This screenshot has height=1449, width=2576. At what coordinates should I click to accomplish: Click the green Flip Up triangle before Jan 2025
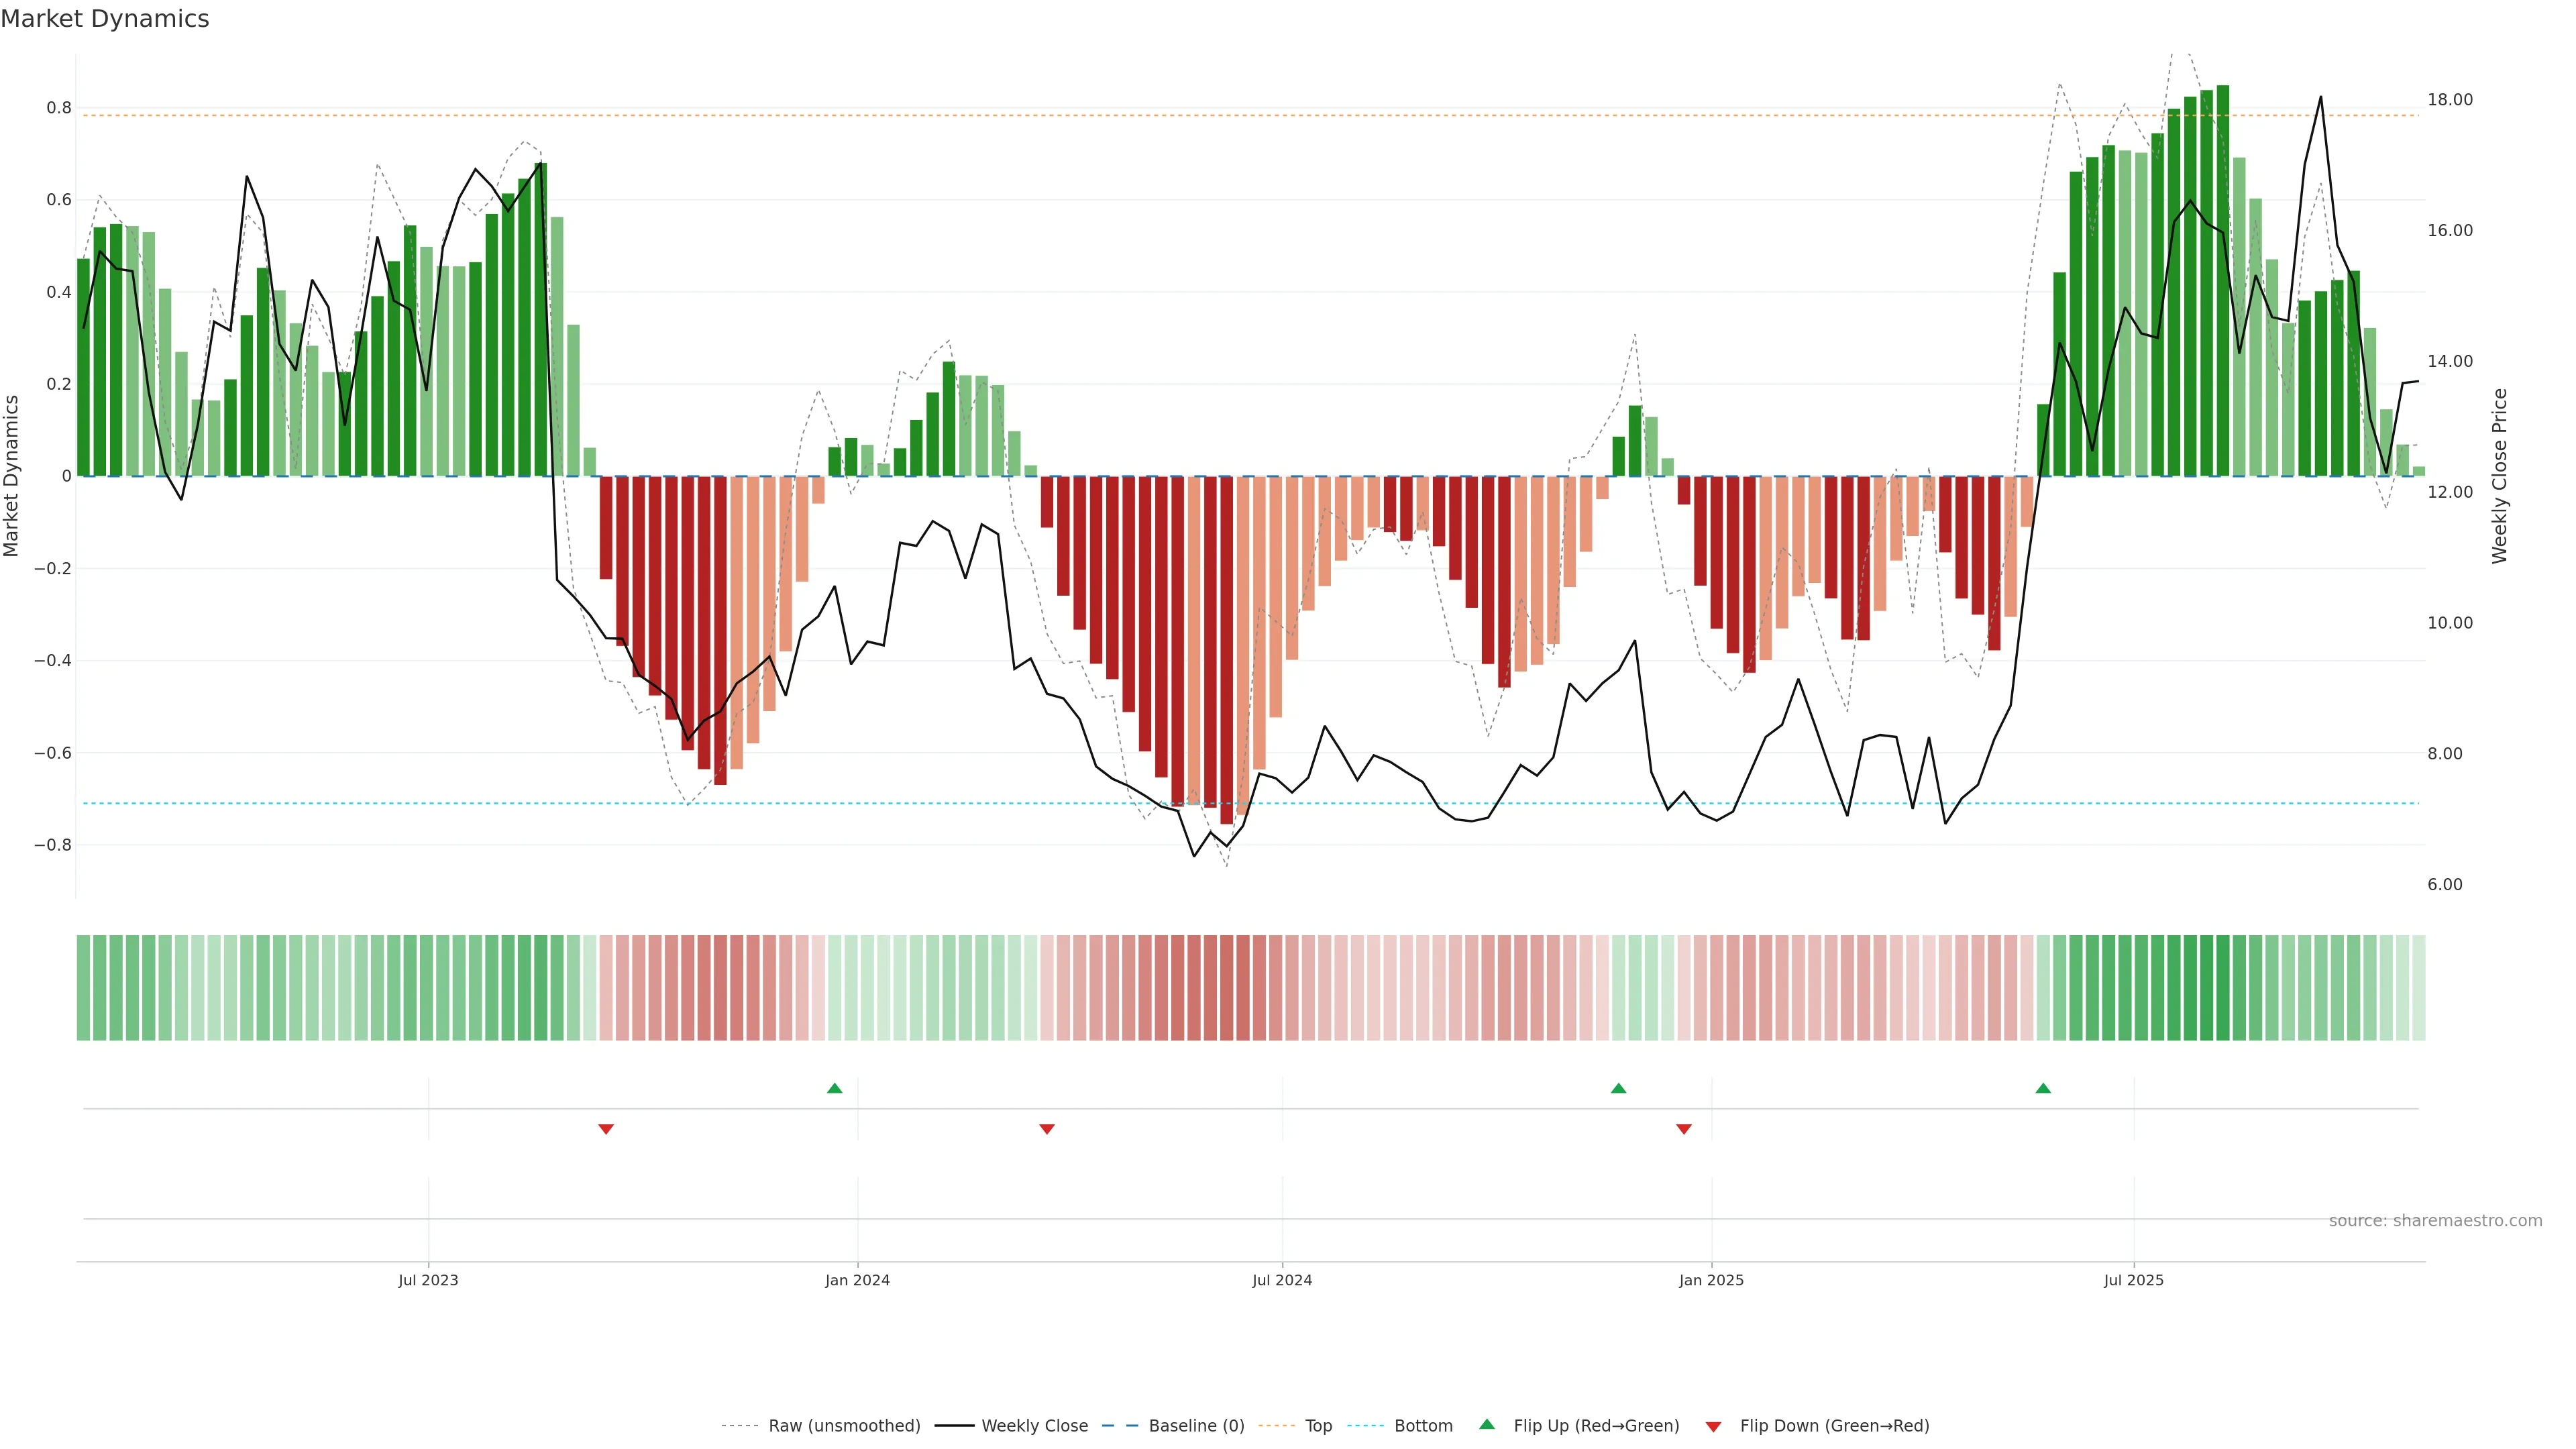point(1618,1088)
